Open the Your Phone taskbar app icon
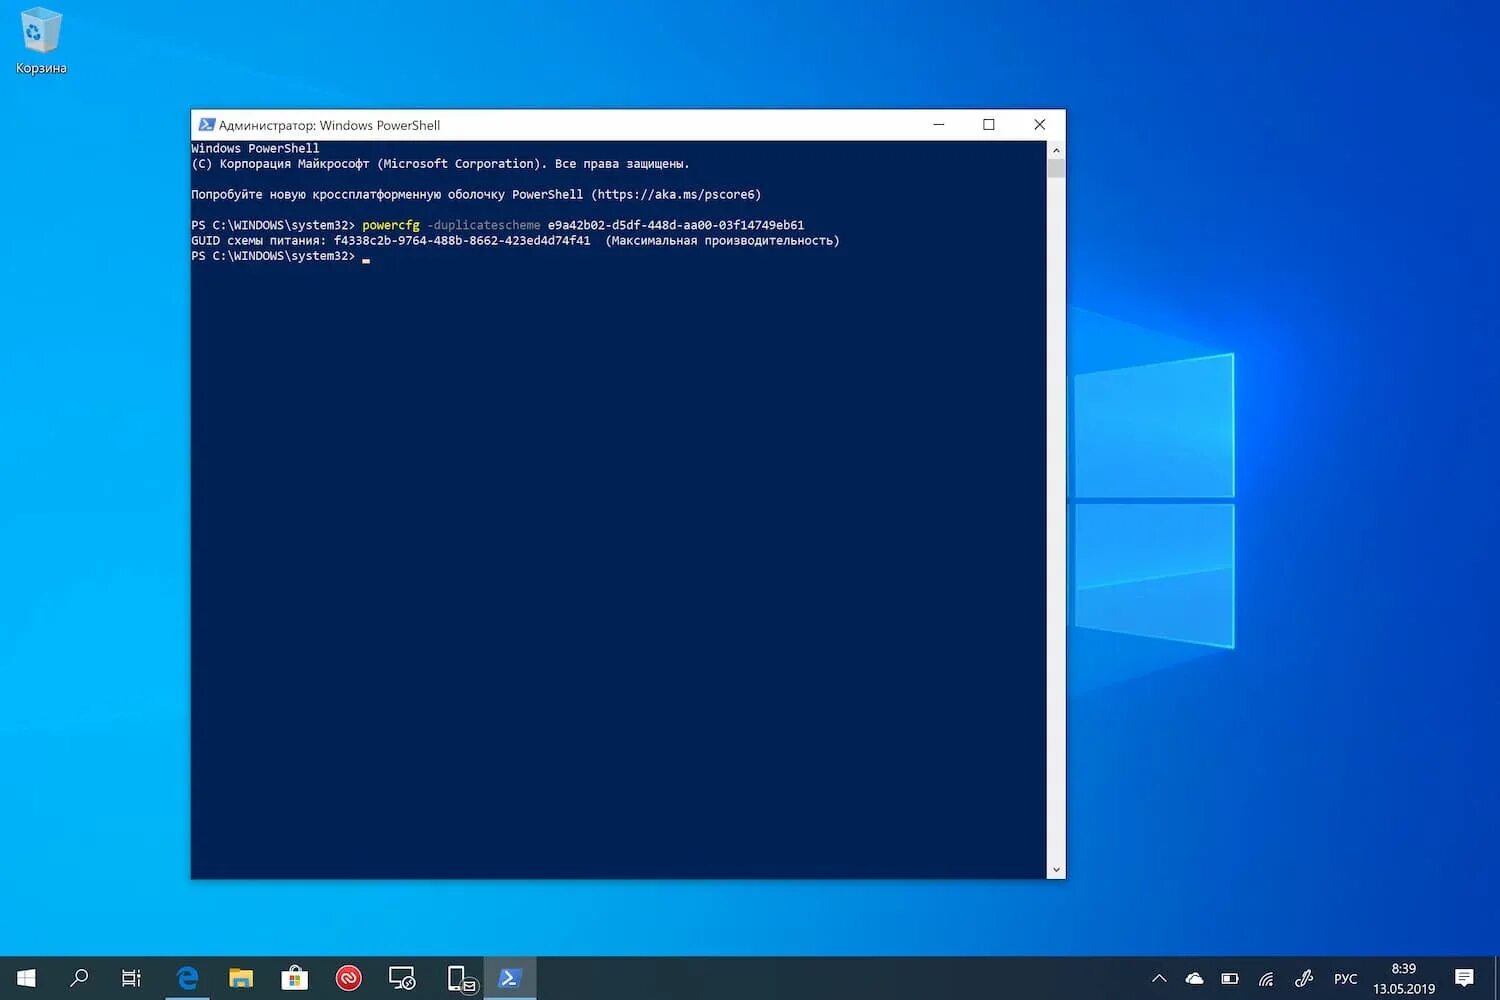Screen dimensions: 1500x1000 tap(460, 978)
